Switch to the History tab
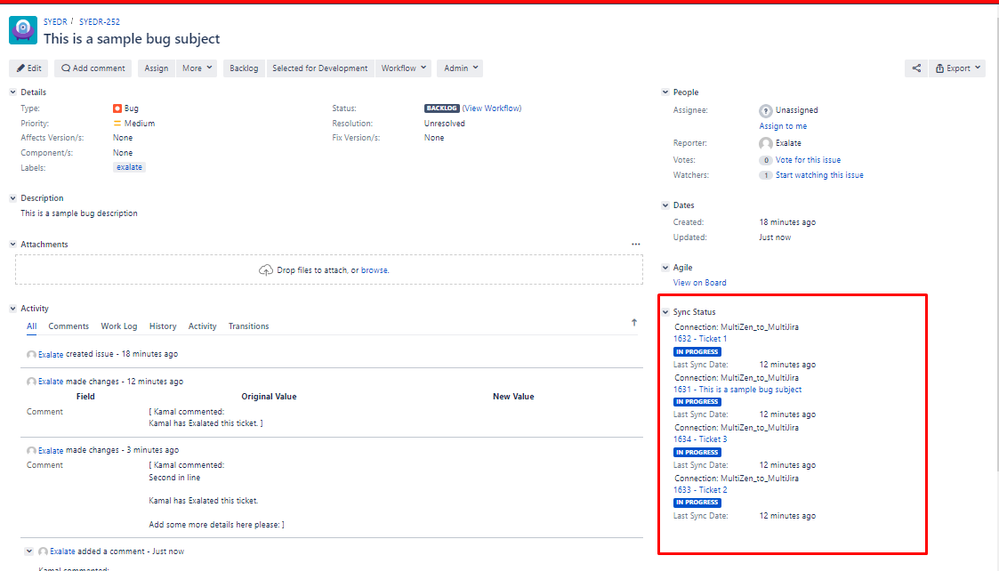 click(x=163, y=326)
